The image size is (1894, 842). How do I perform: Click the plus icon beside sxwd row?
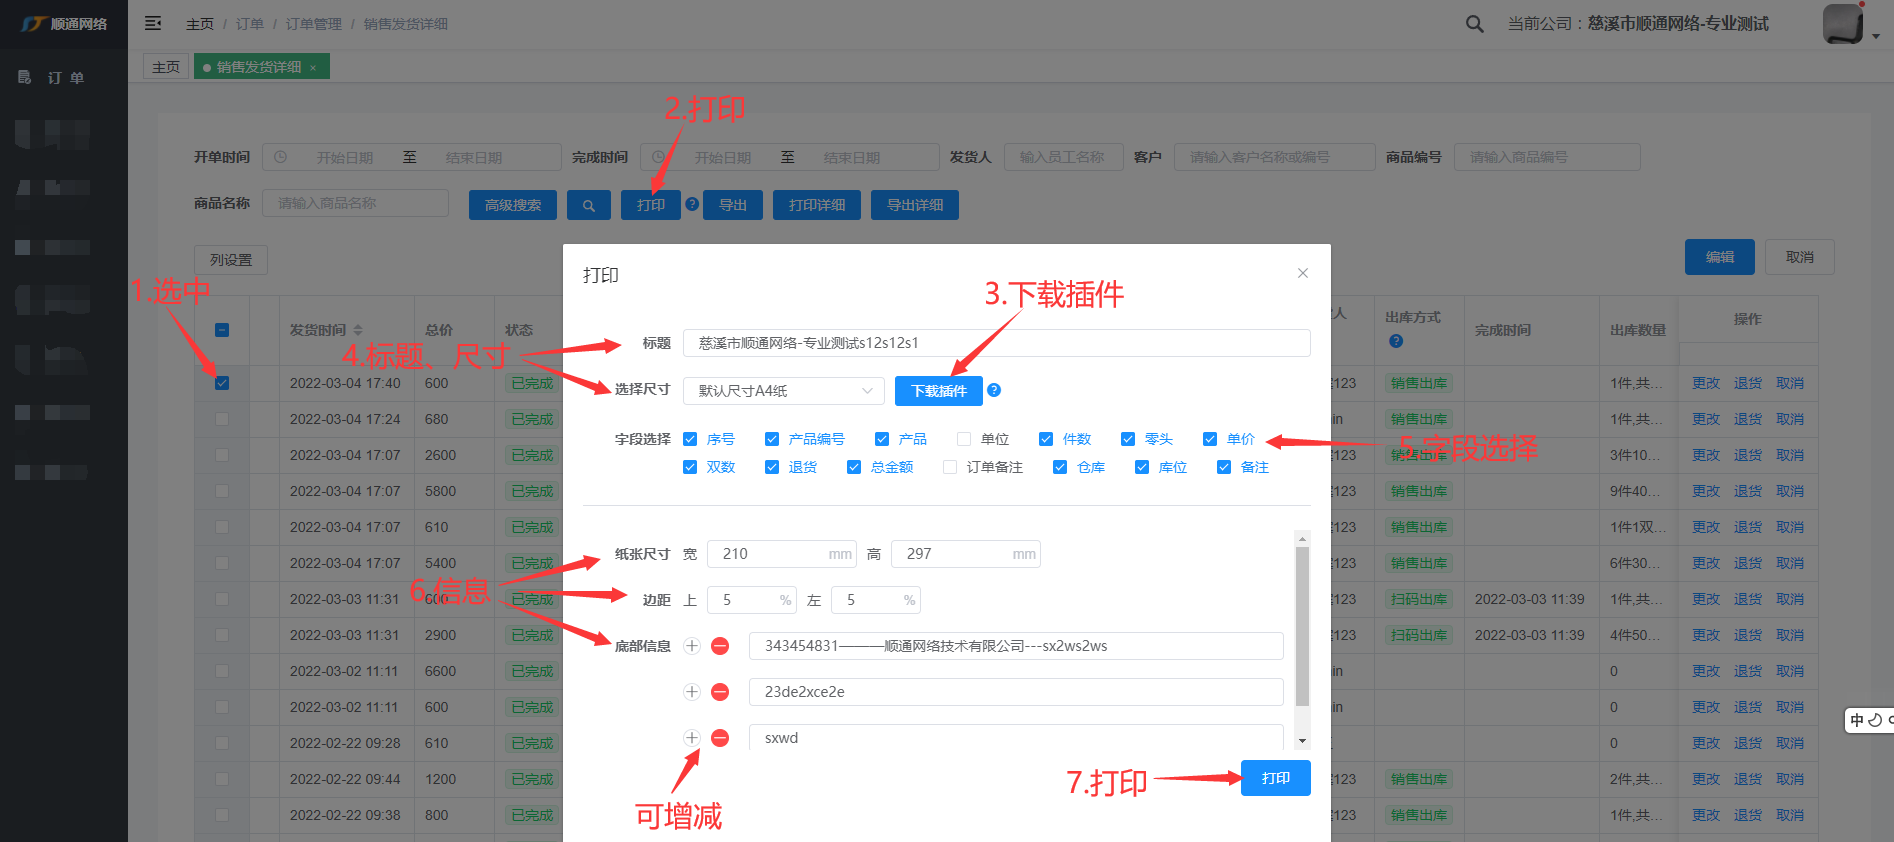click(x=691, y=738)
